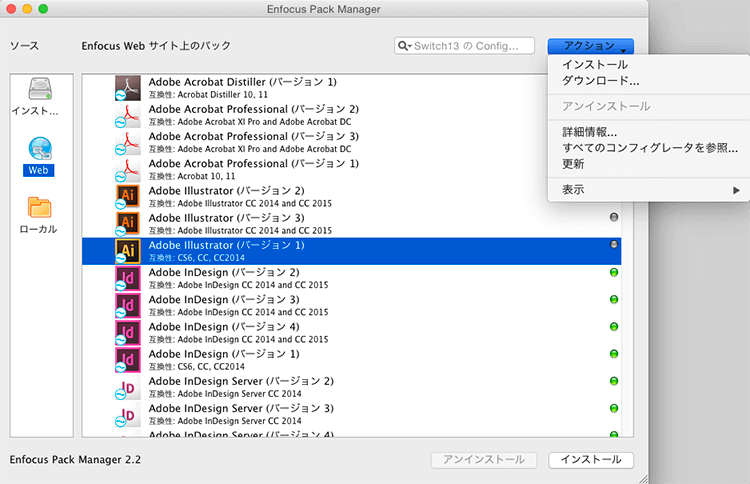The width and height of the screenshot is (750, 484).
Task: Choose すべてのコンフィグレータを参照... menu item
Action: (x=650, y=148)
